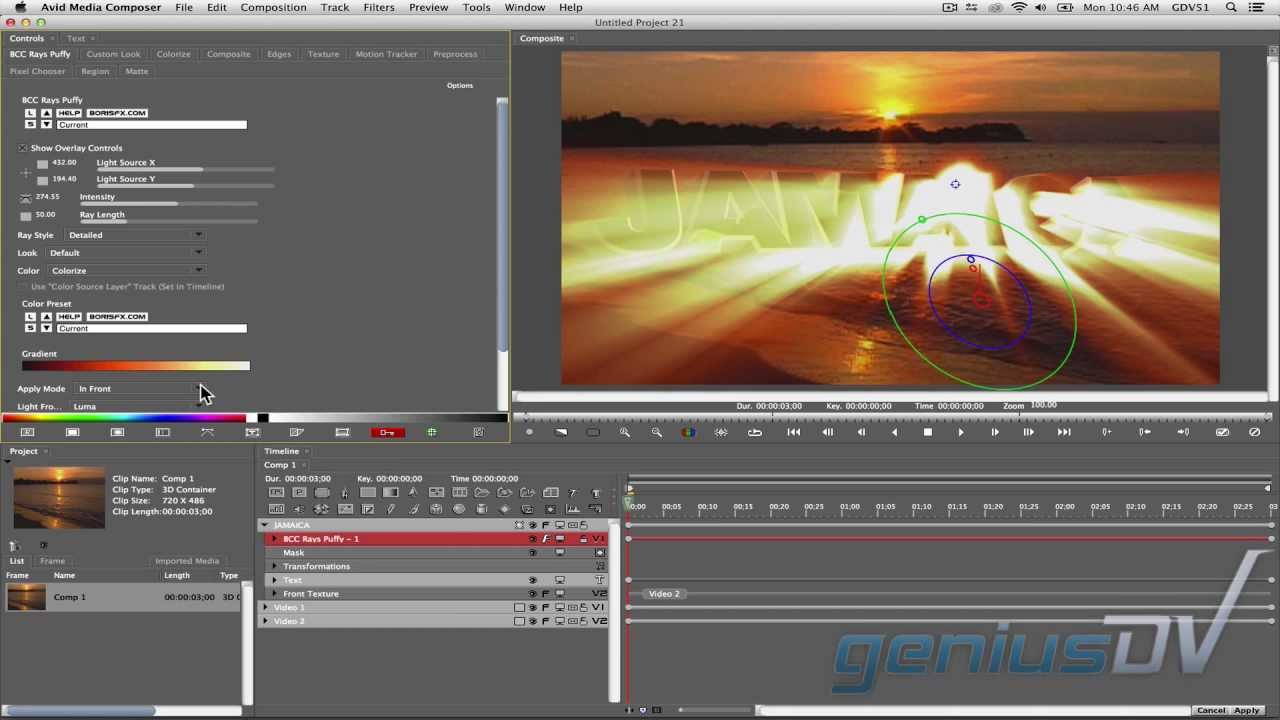Select the Comp 1 row in the Project list
1280x720 pixels.
(x=122, y=597)
